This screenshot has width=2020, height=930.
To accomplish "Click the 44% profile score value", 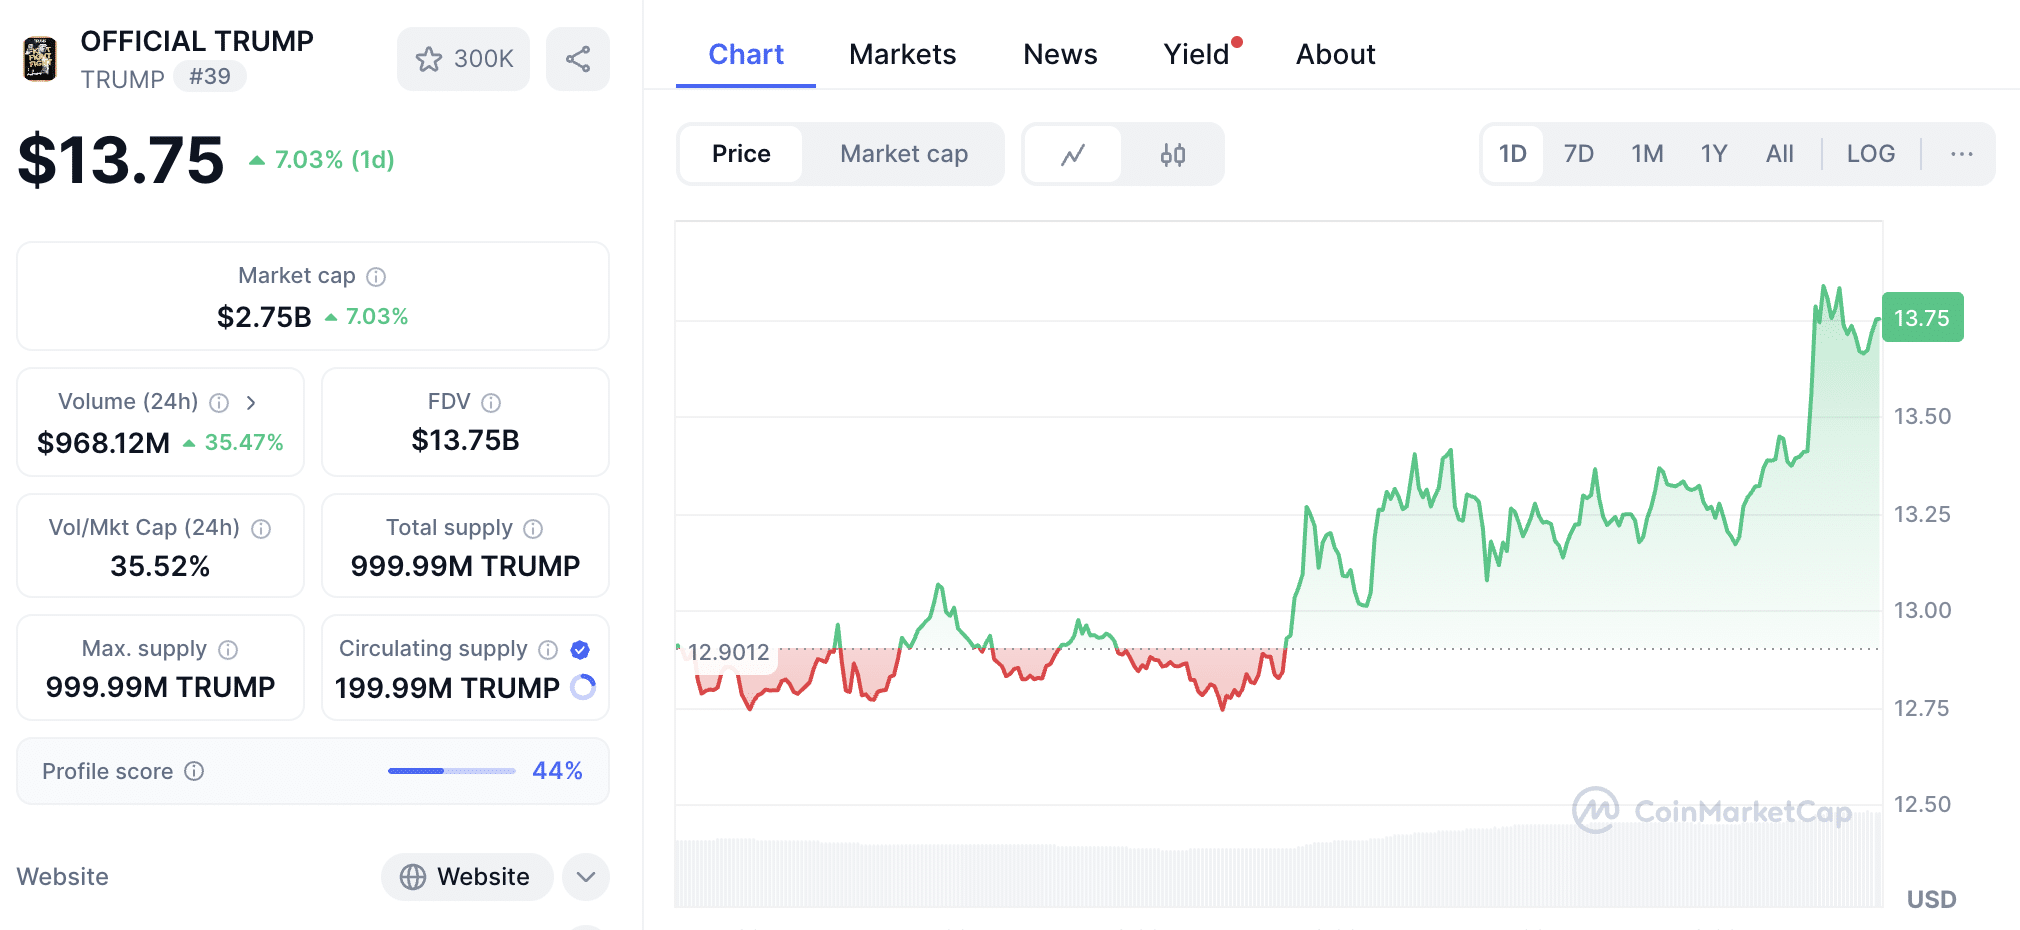I will (x=557, y=771).
